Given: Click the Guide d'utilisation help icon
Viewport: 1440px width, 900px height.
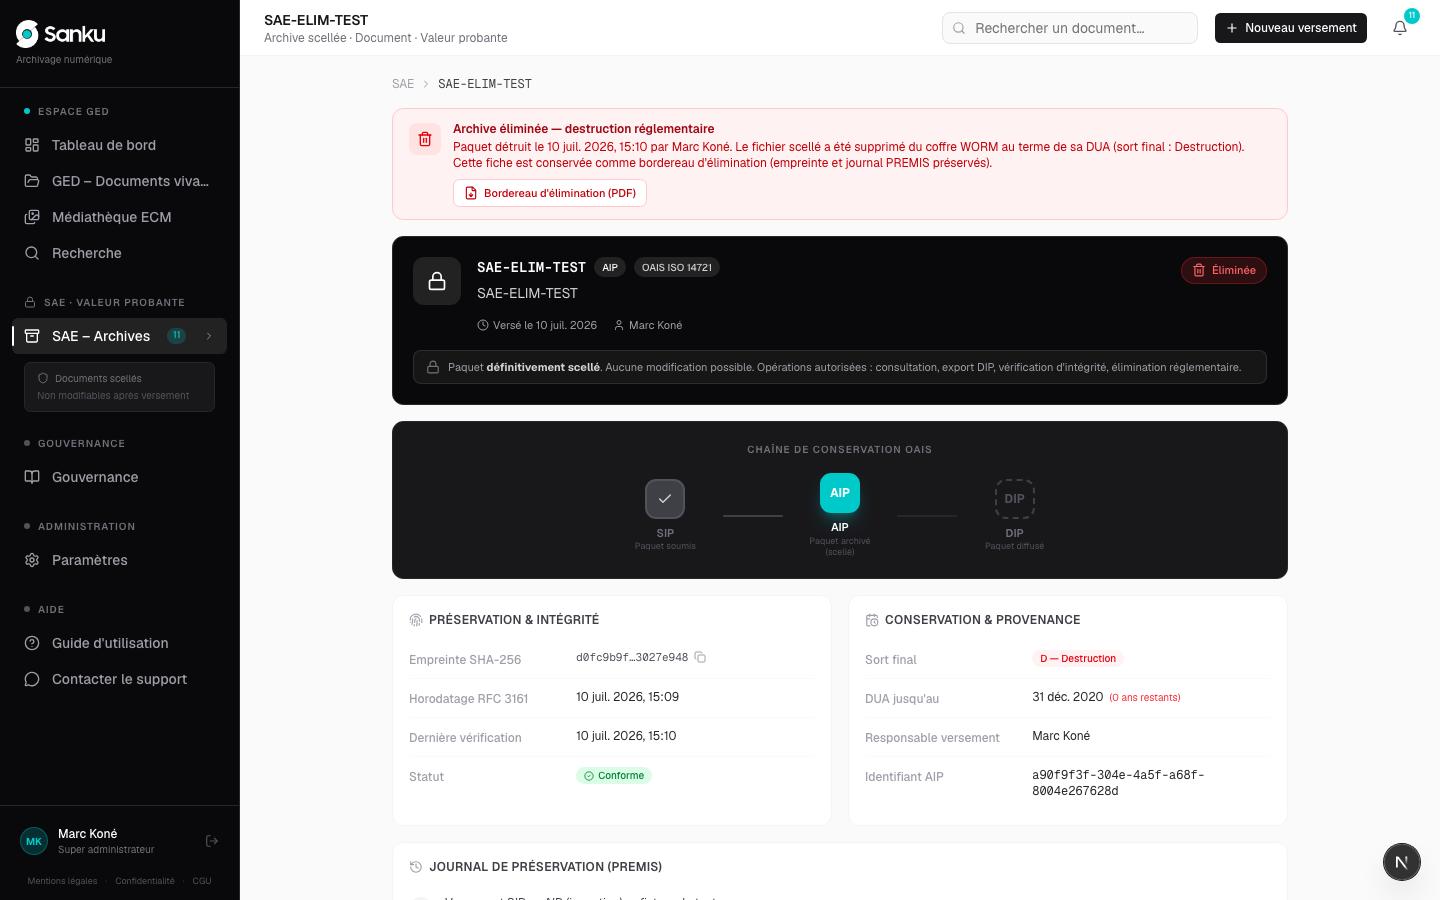Looking at the screenshot, I should pyautogui.click(x=32, y=643).
